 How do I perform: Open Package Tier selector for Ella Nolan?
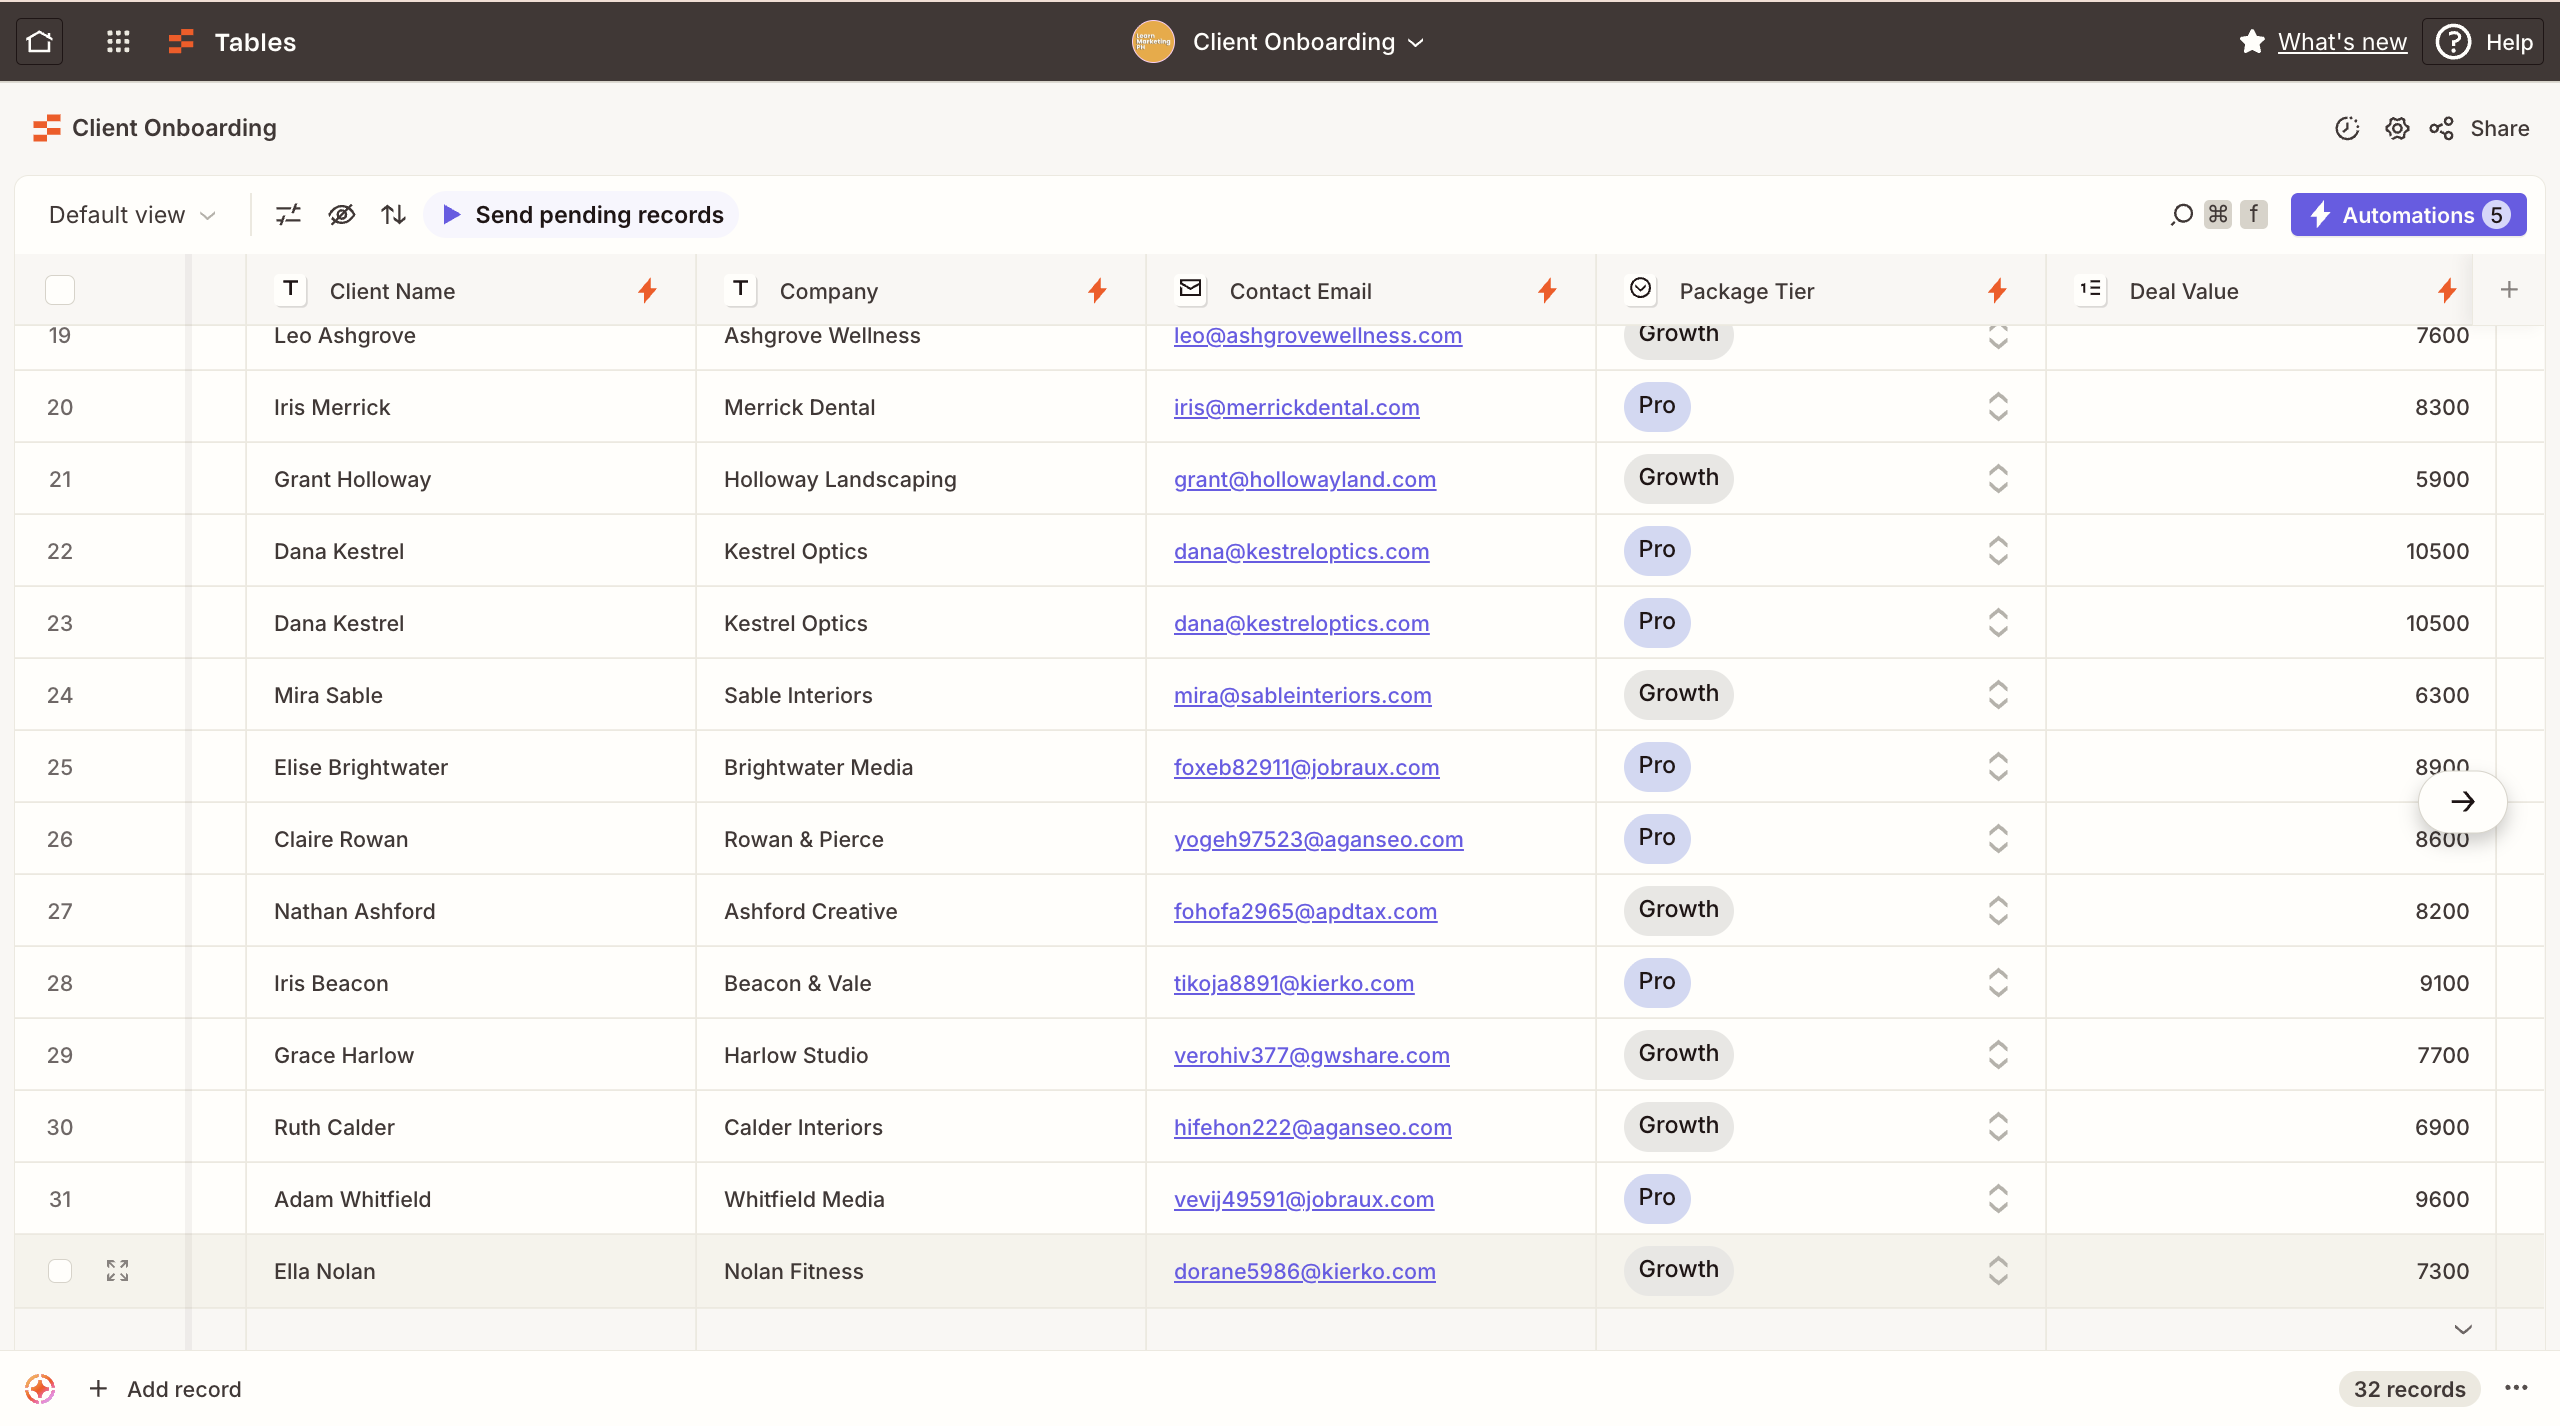pyautogui.click(x=1998, y=1271)
